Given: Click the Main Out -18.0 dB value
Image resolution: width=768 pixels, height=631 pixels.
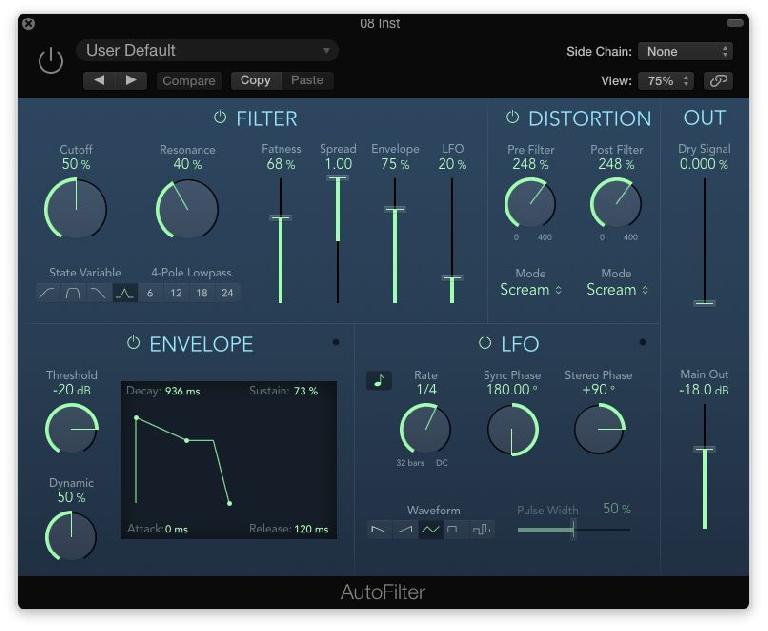Looking at the screenshot, I should (704, 390).
